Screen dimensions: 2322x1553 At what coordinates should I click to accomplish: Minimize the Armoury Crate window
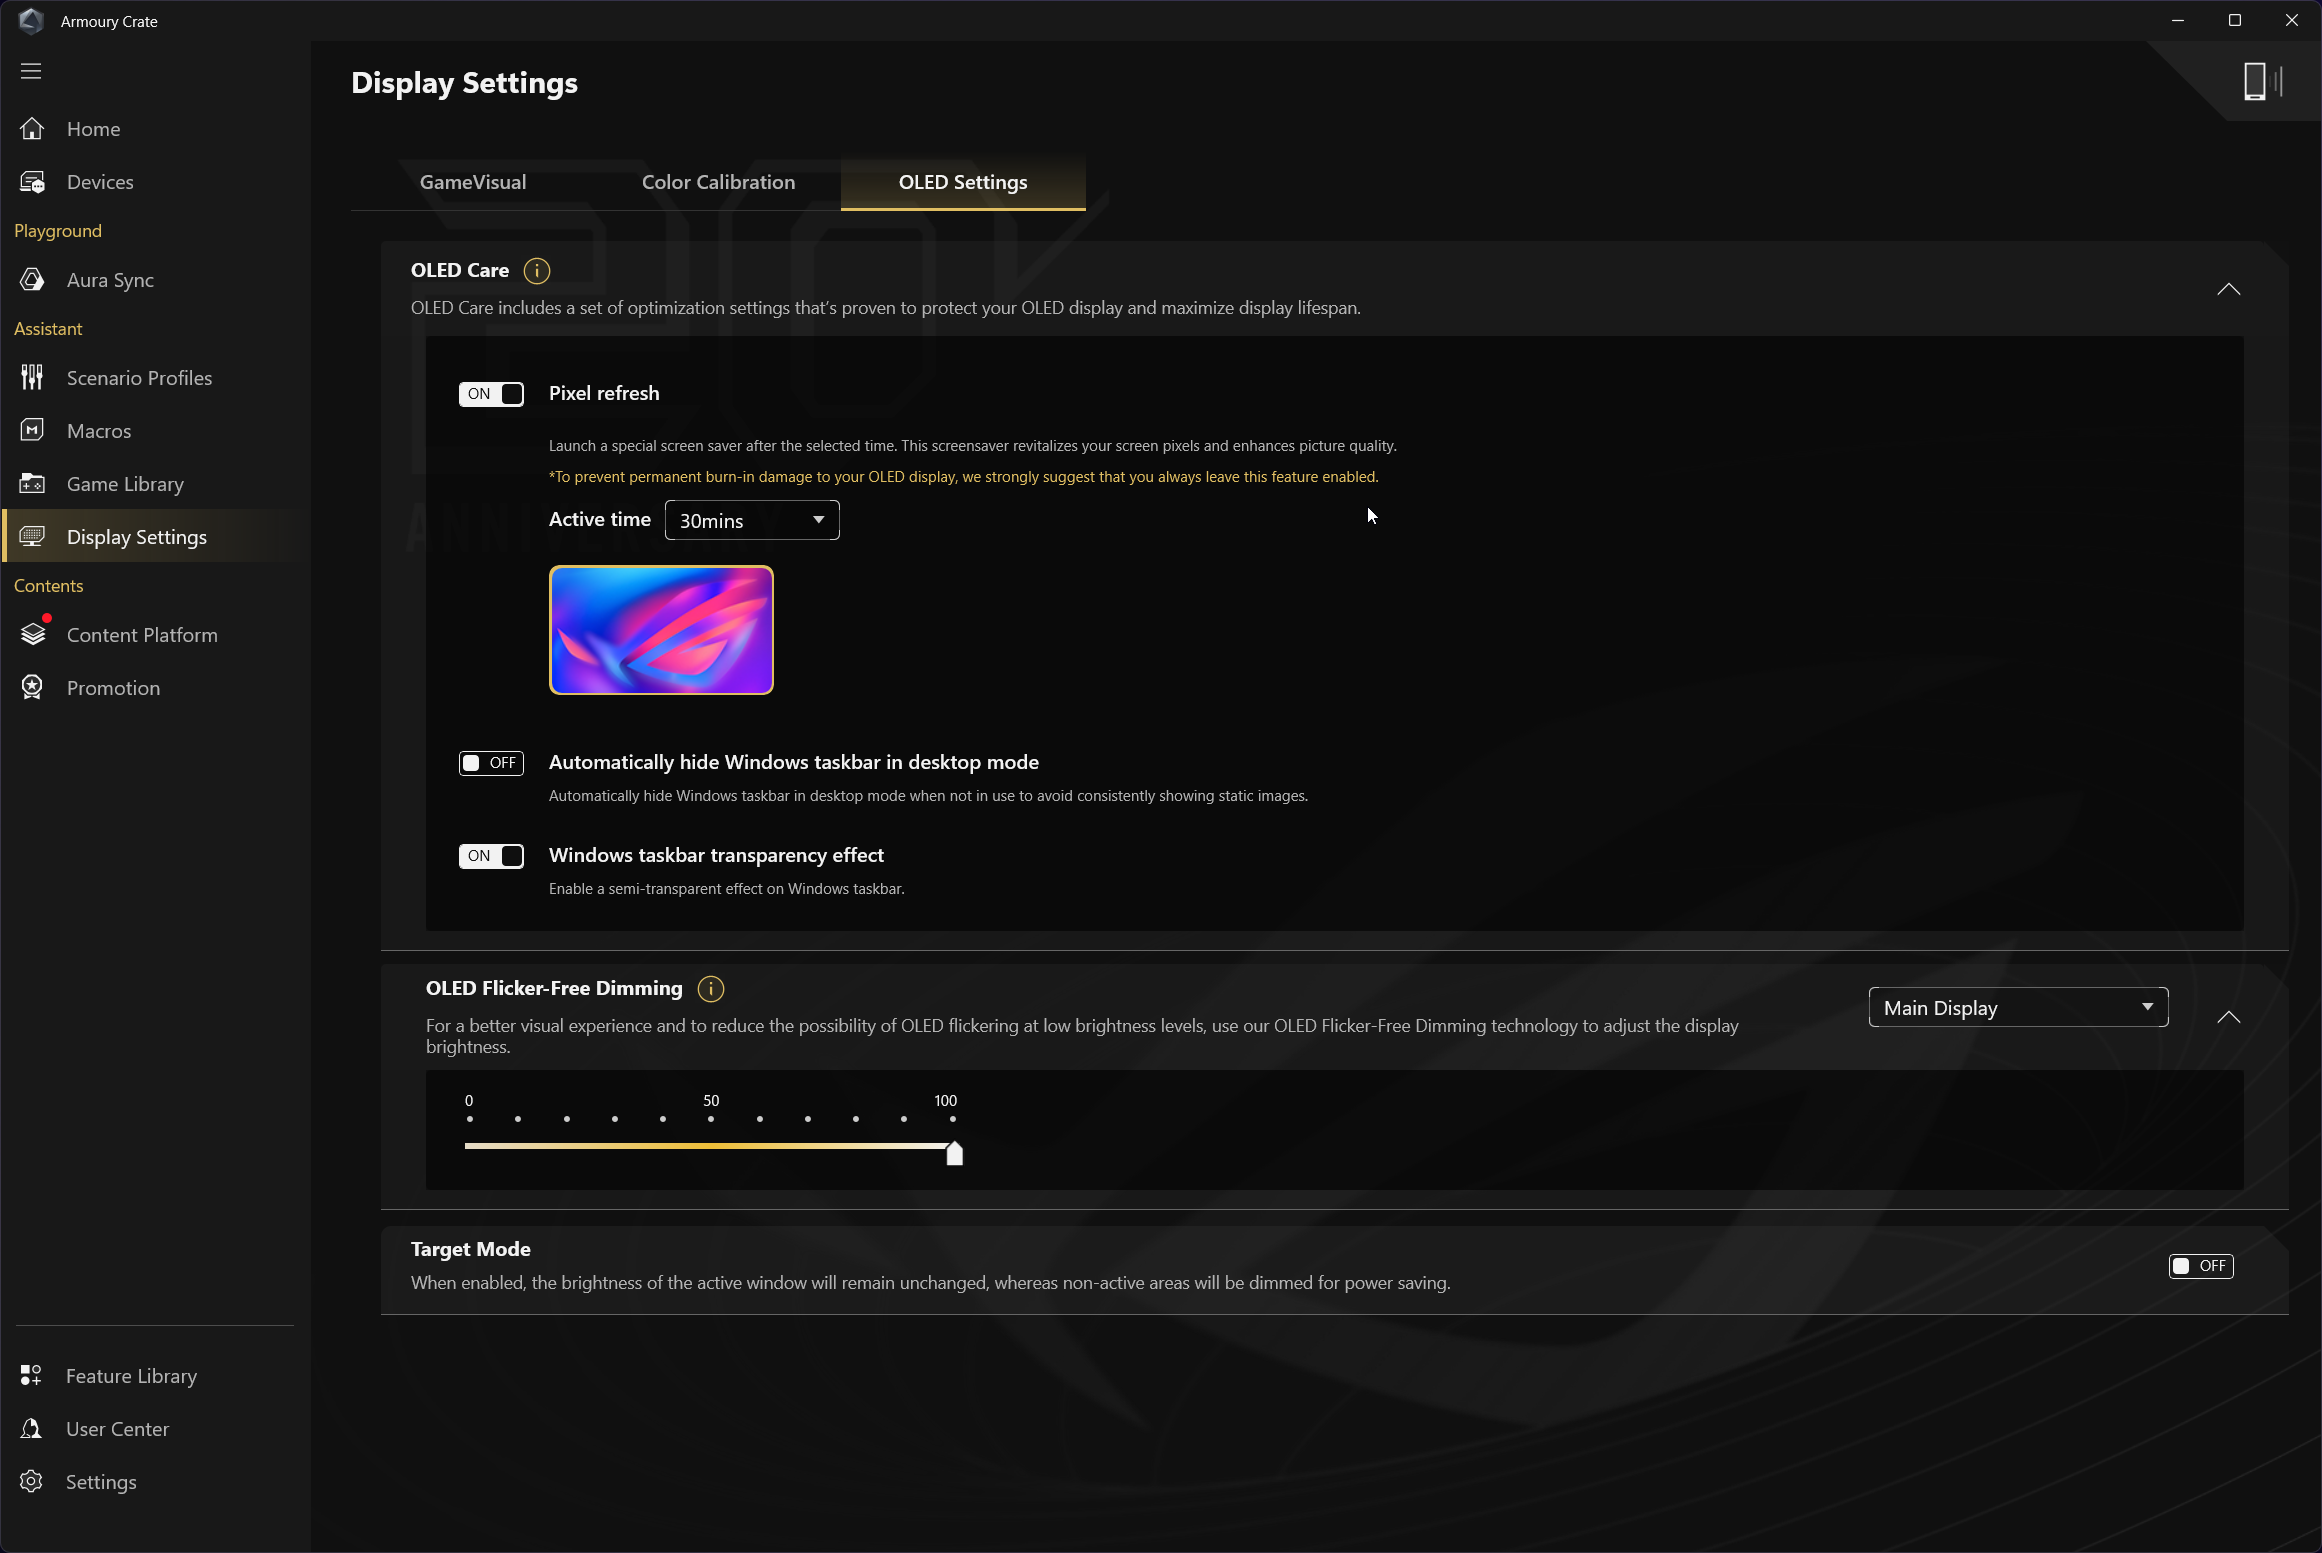click(2178, 20)
